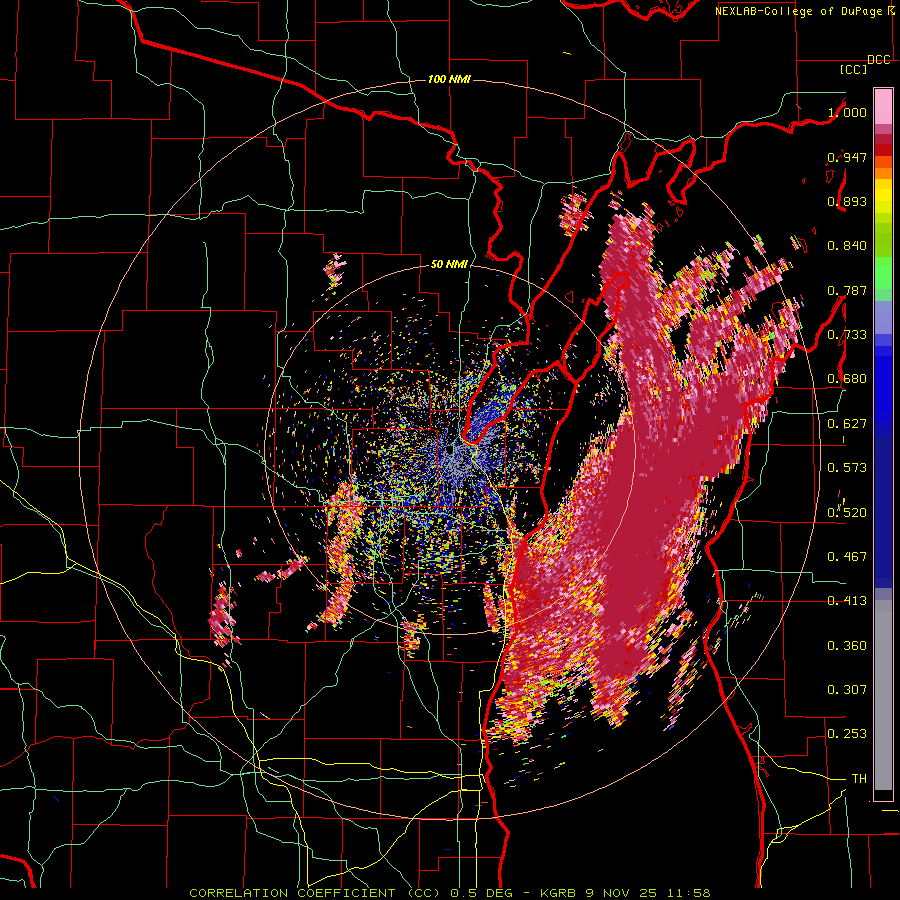Select the 0.627 scale label
Viewport: 900px width, 900px height.
pyautogui.click(x=847, y=424)
